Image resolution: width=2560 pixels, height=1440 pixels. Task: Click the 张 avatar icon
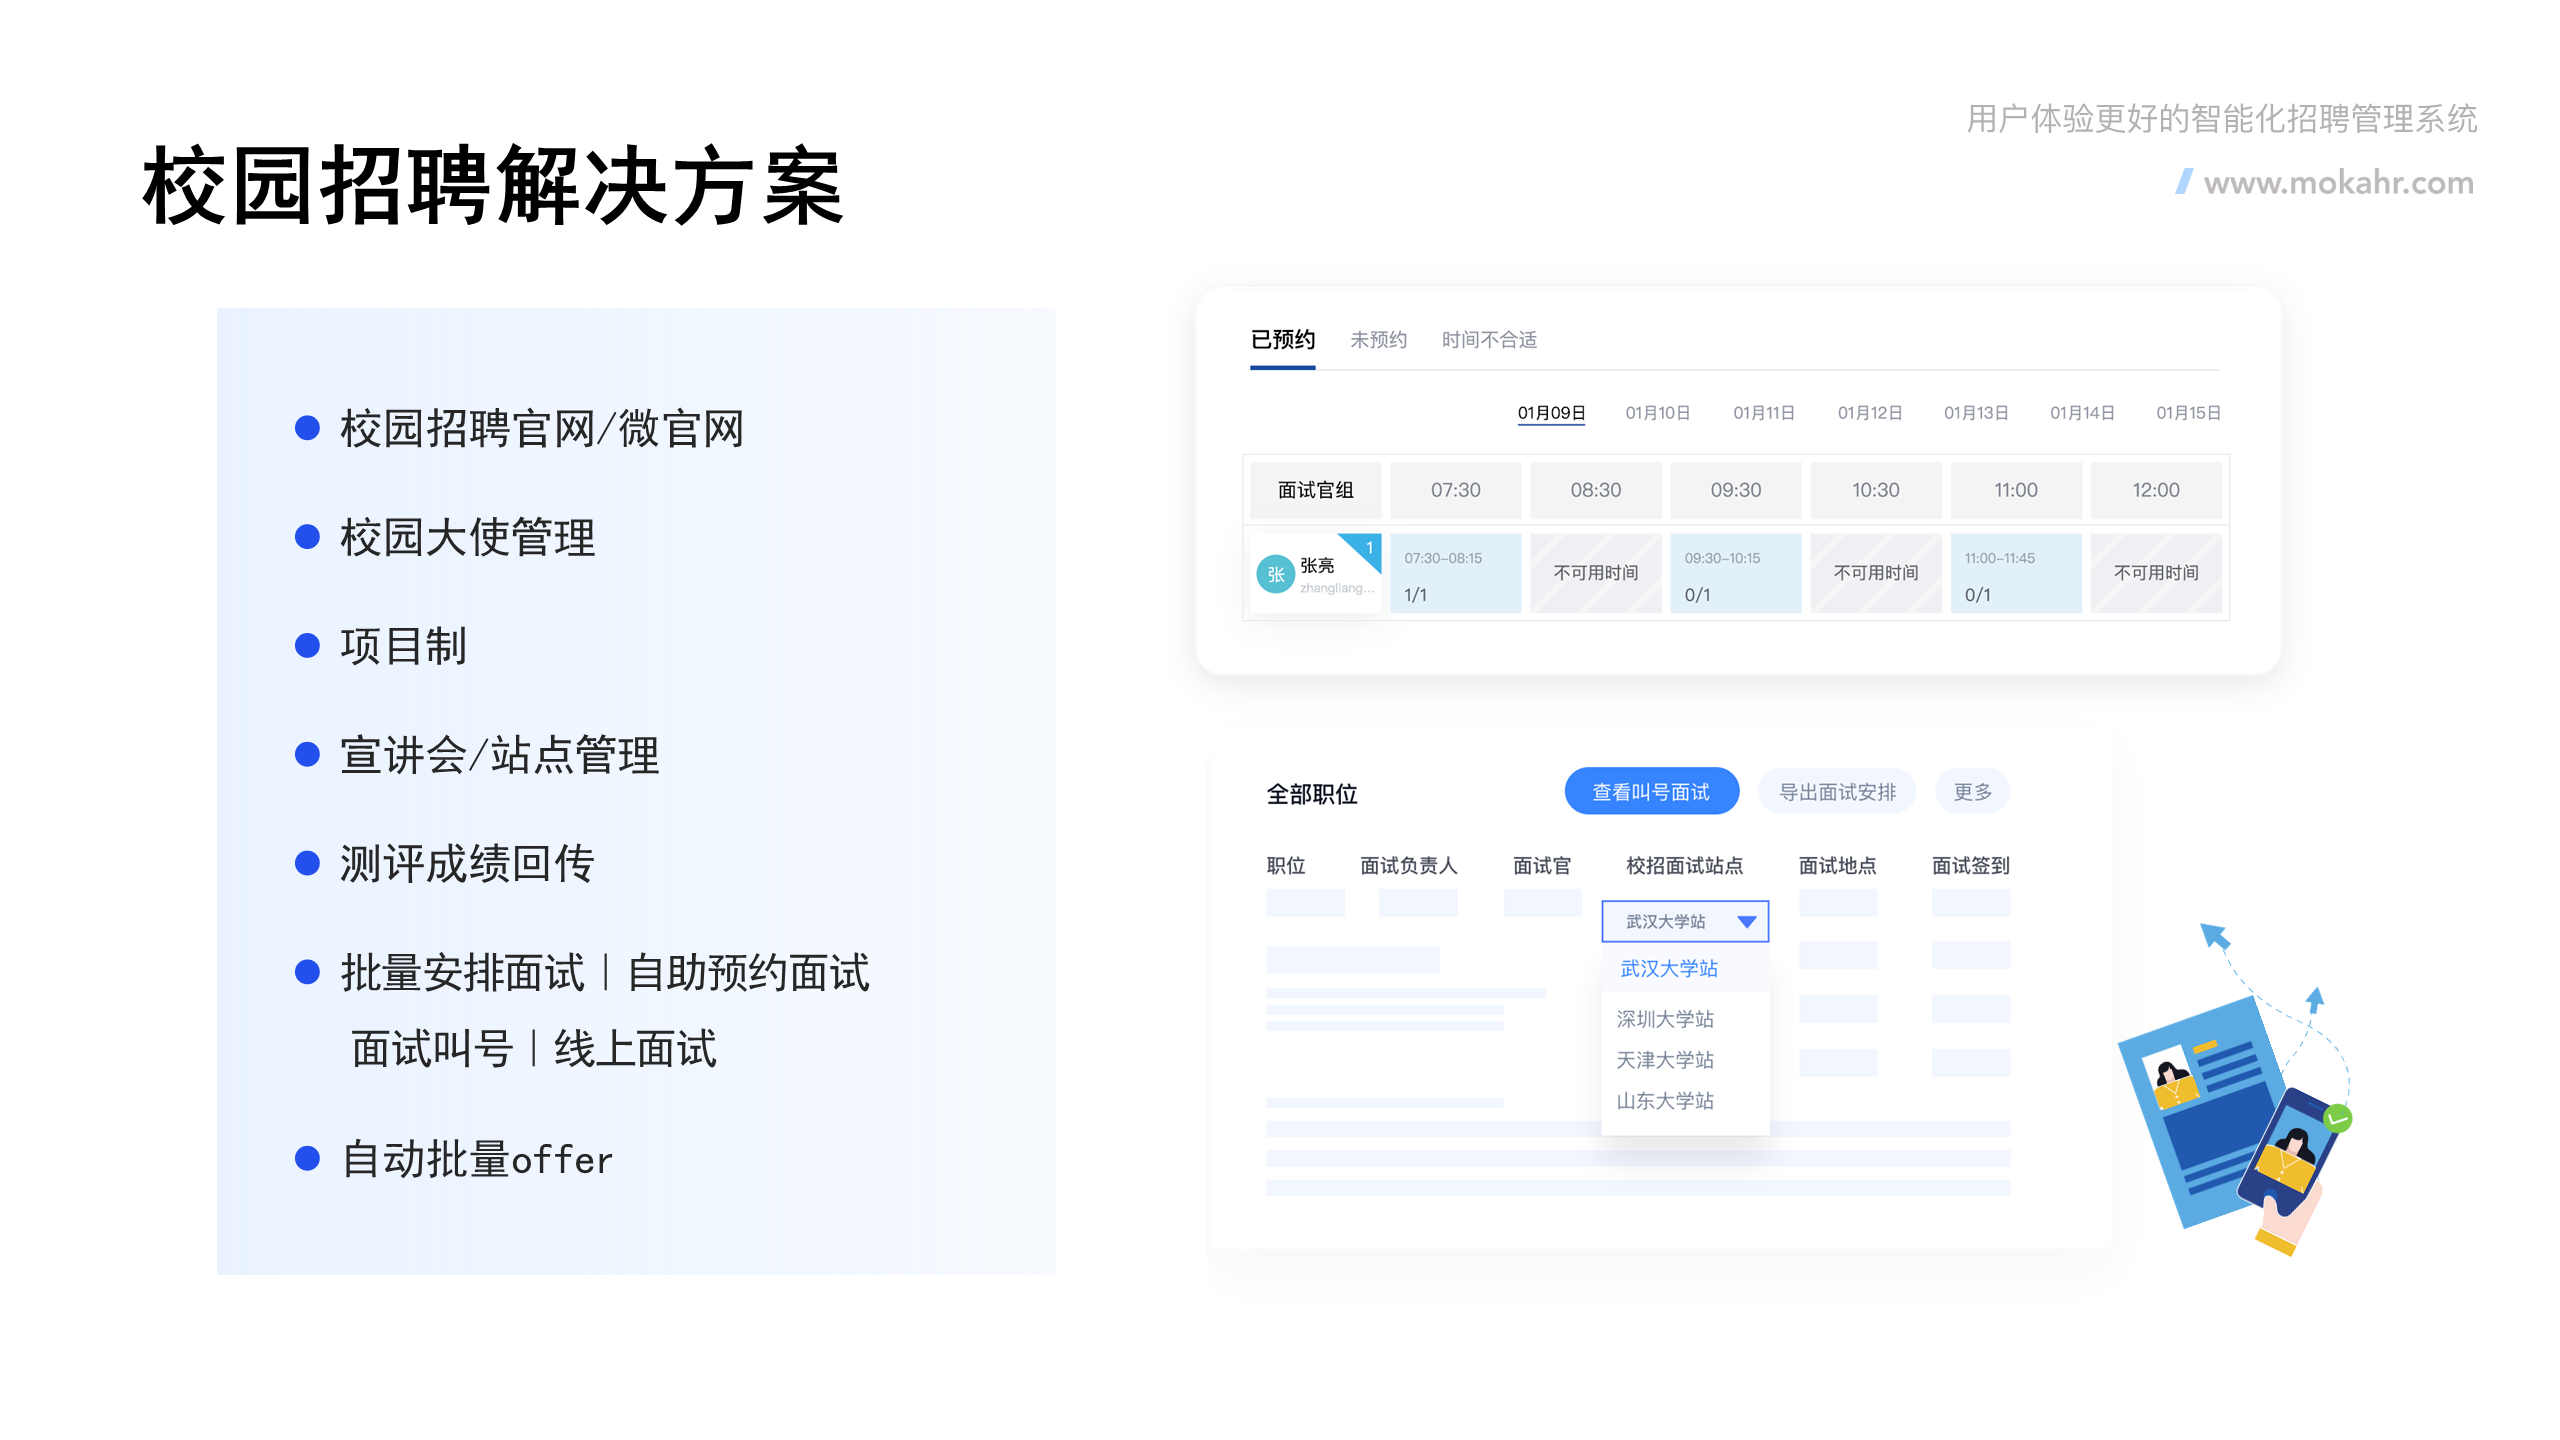[x=1275, y=574]
